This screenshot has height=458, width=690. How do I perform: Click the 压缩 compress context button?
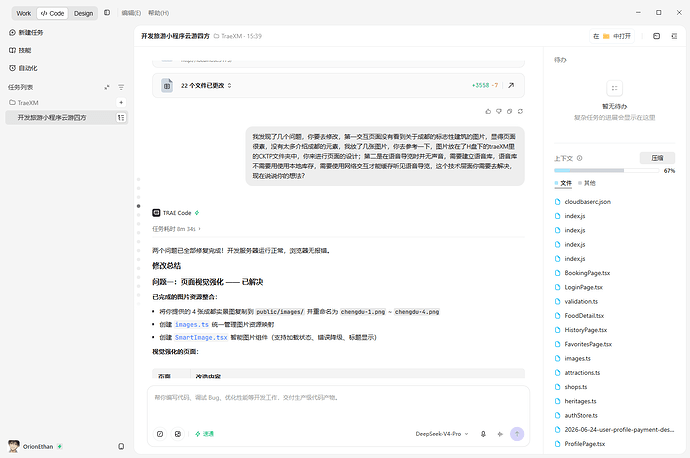click(657, 158)
